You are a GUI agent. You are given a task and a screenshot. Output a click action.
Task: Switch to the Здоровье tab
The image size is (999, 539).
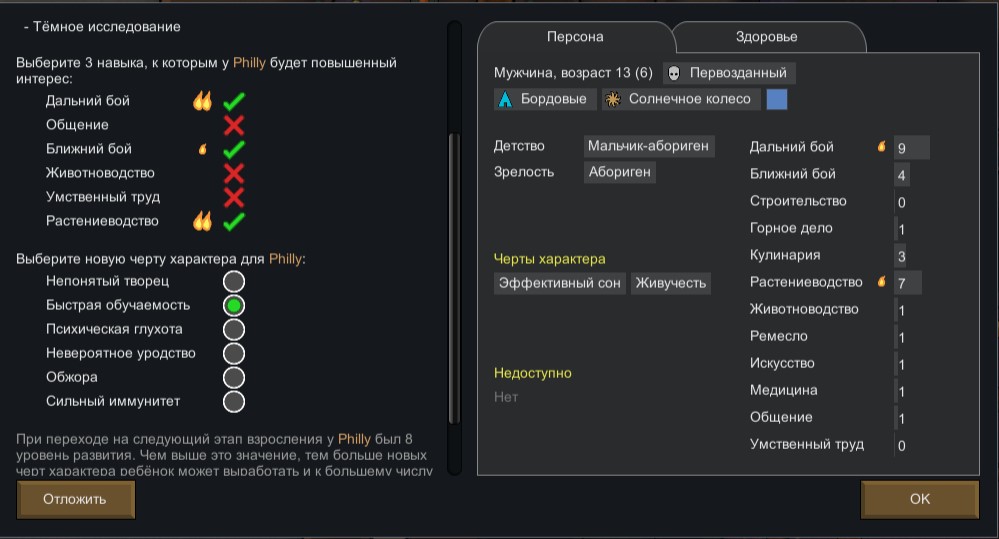tap(766, 37)
